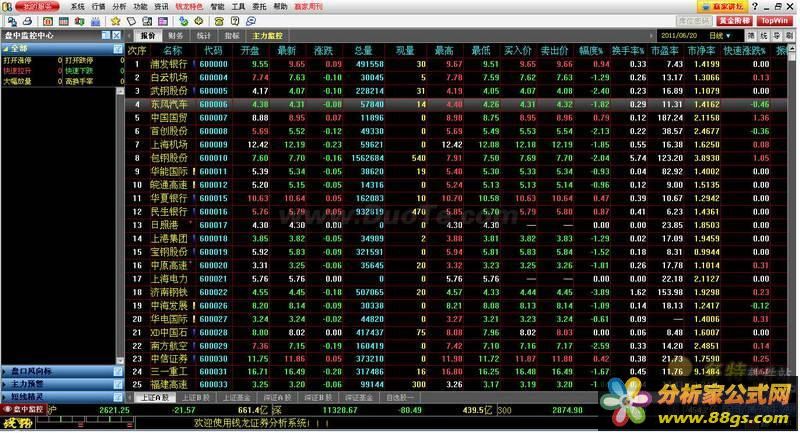Click the 导 export button
This screenshot has height=433, width=800.
click(x=777, y=36)
